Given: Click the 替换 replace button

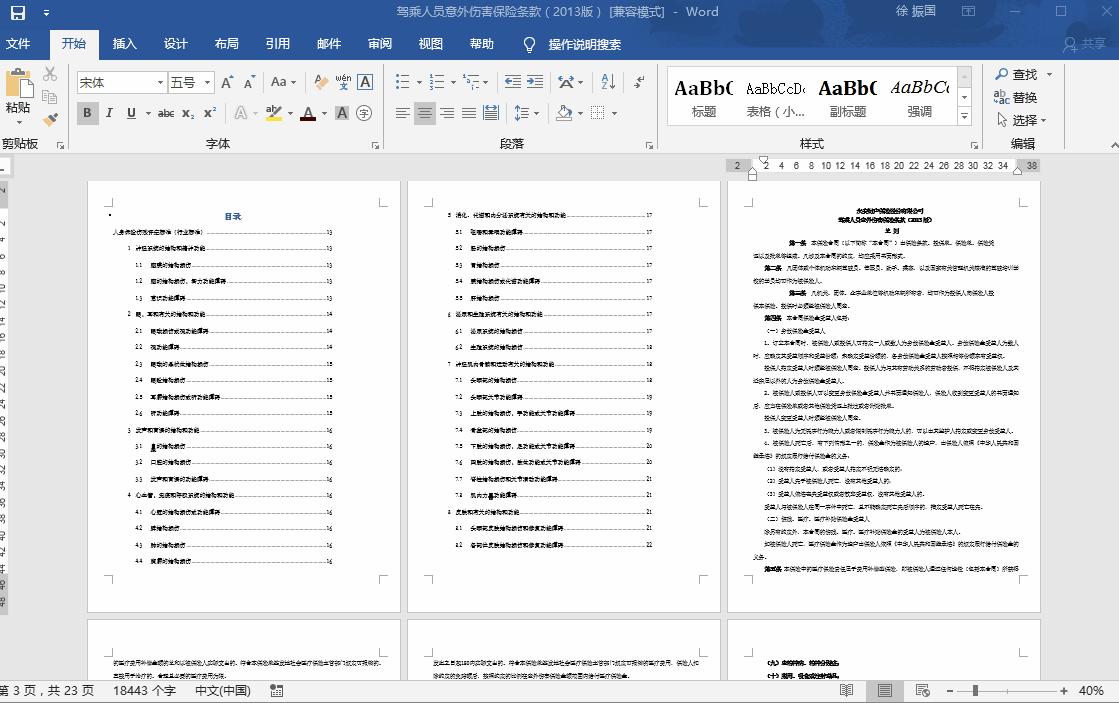Looking at the screenshot, I should (x=1016, y=97).
